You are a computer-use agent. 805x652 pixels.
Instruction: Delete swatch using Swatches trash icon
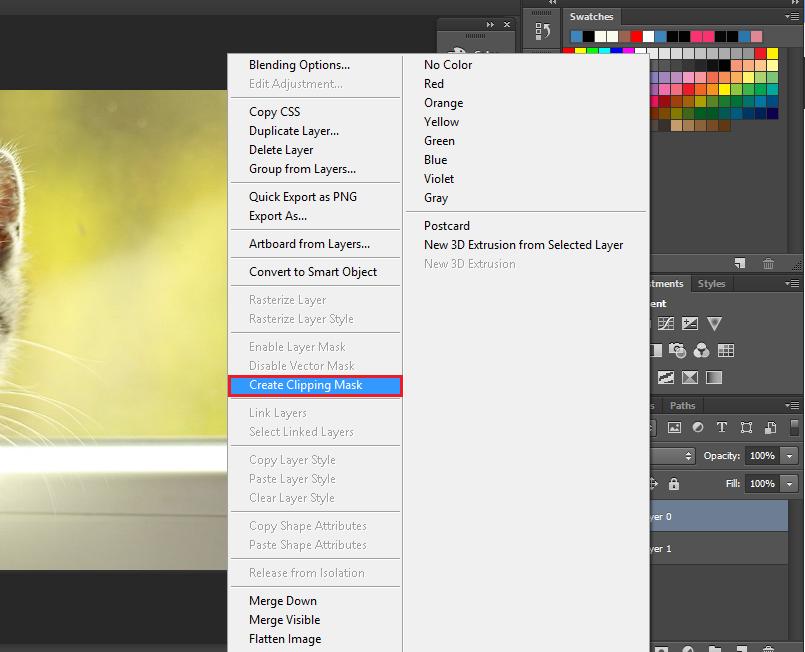tap(768, 264)
